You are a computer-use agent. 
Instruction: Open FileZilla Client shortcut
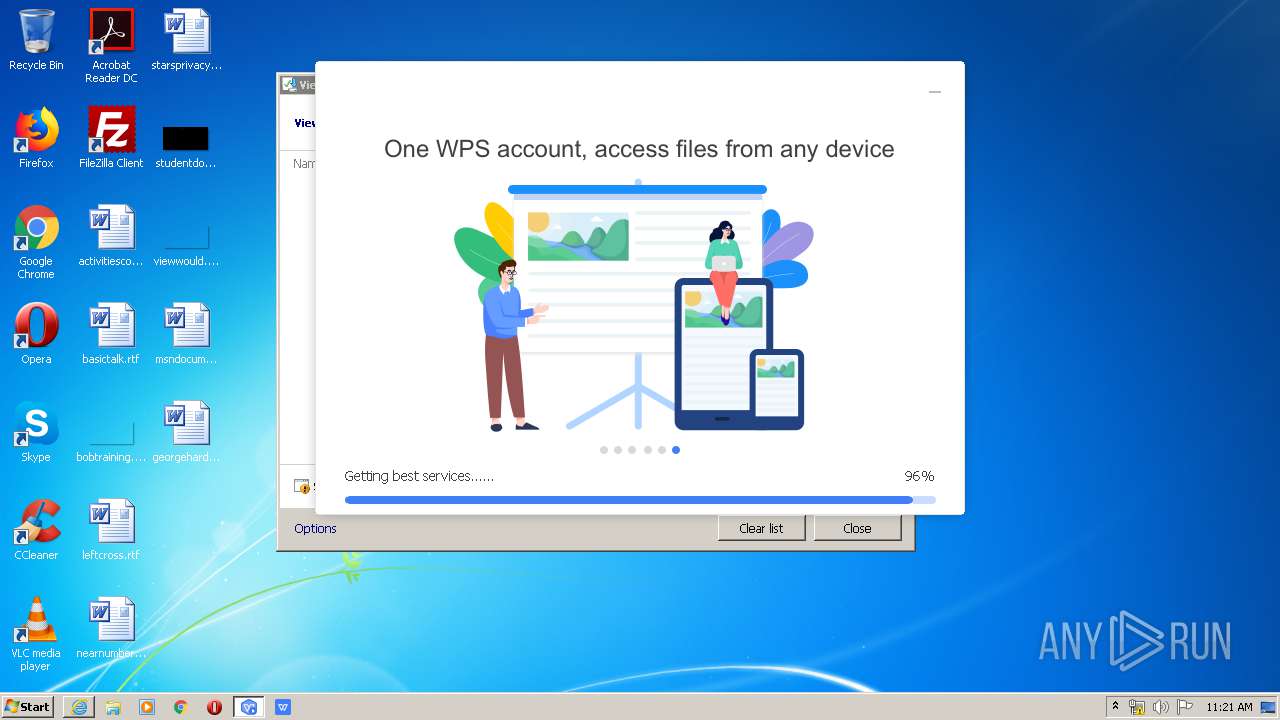tap(111, 138)
